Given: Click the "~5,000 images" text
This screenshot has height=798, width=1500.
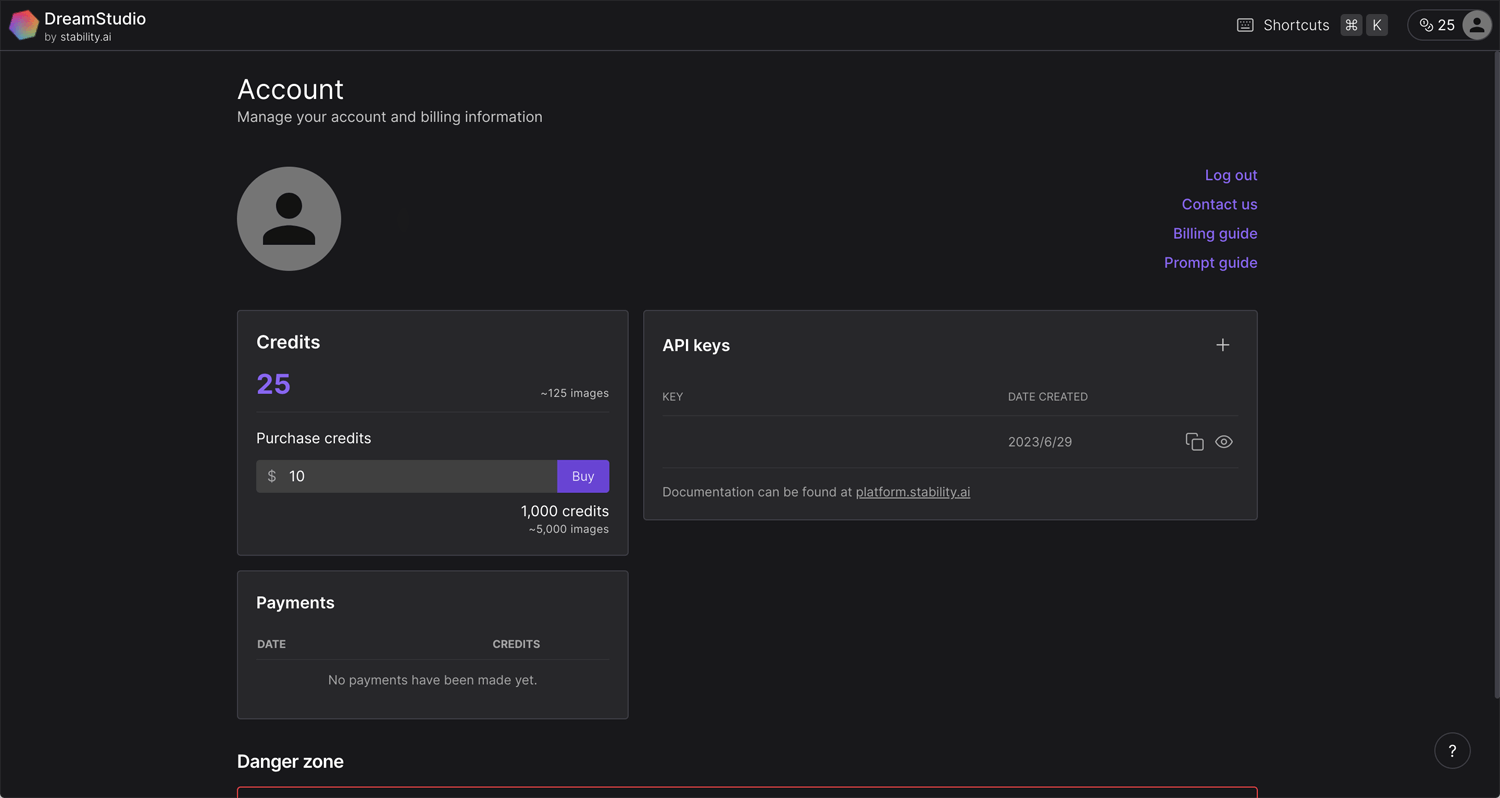Looking at the screenshot, I should (x=569, y=529).
